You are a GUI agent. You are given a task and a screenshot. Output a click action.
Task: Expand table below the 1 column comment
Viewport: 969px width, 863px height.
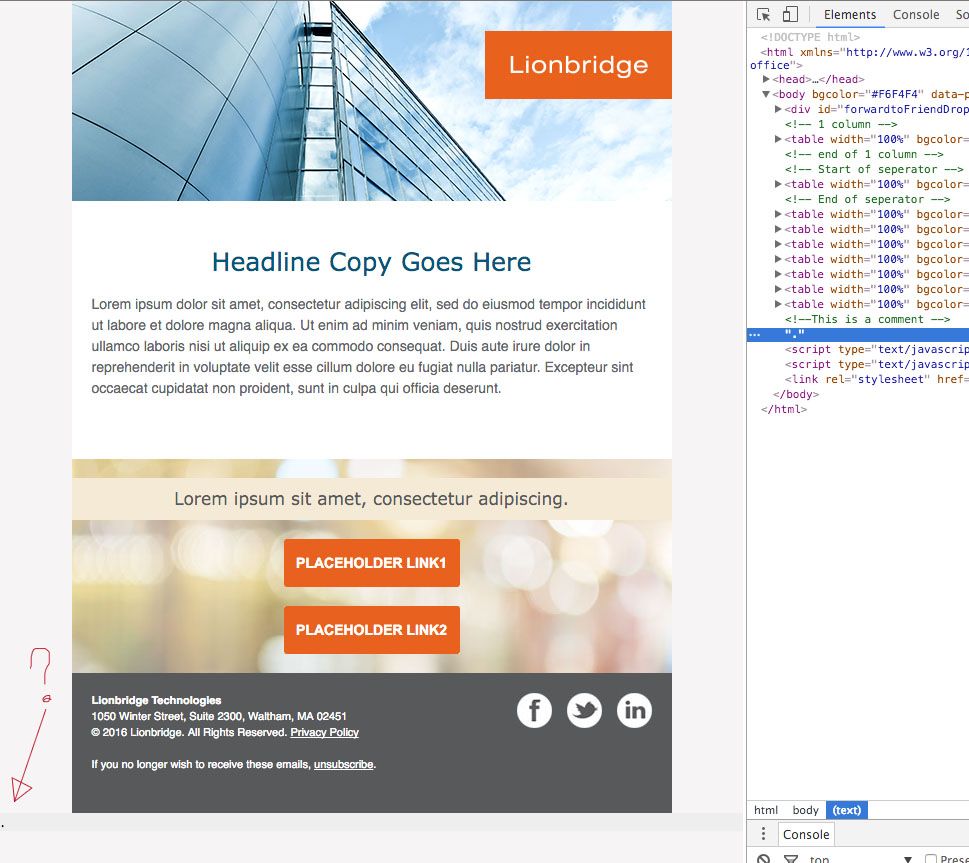pos(778,139)
